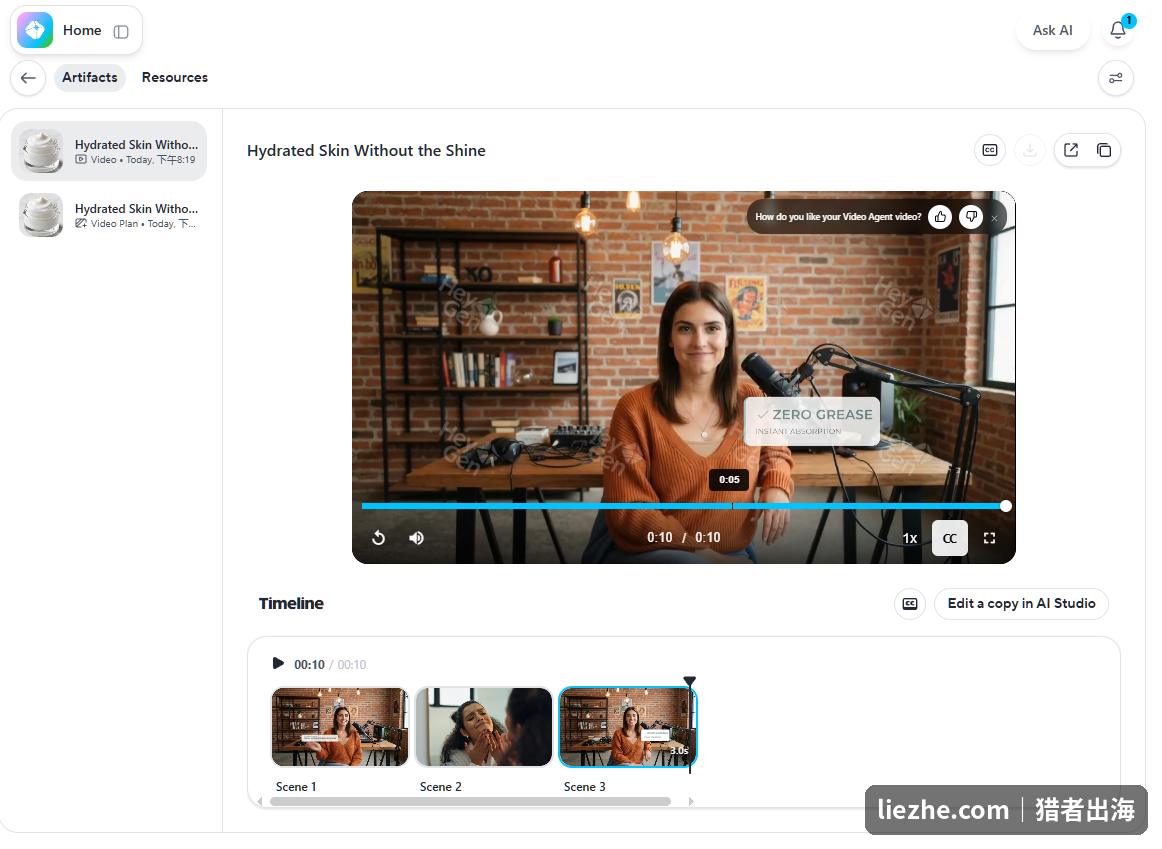Screen dimensions: 1162x849
Task: Open the filter settings sliders icon
Action: pyautogui.click(x=1115, y=78)
